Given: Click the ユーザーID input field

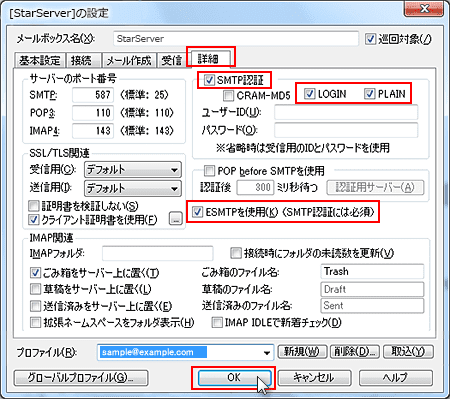Looking at the screenshot, I should tap(346, 112).
